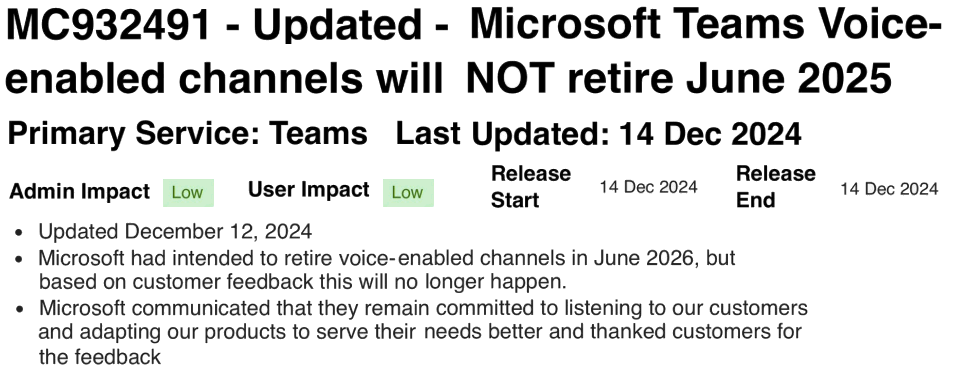
Task: Click the 'adapting our products' text line
Action: (420, 332)
